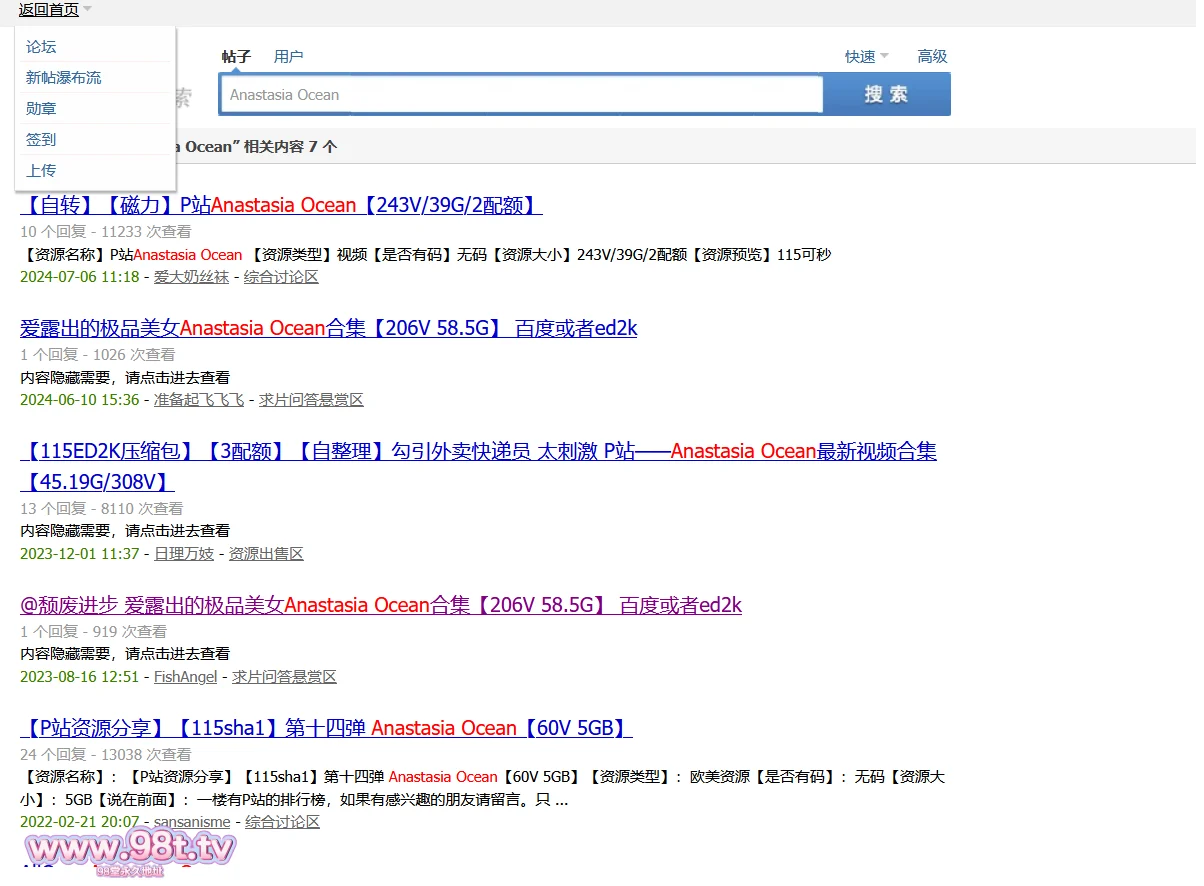Click the text 24 个回复 - 13038 次查看
1204x886 pixels.
[105, 755]
